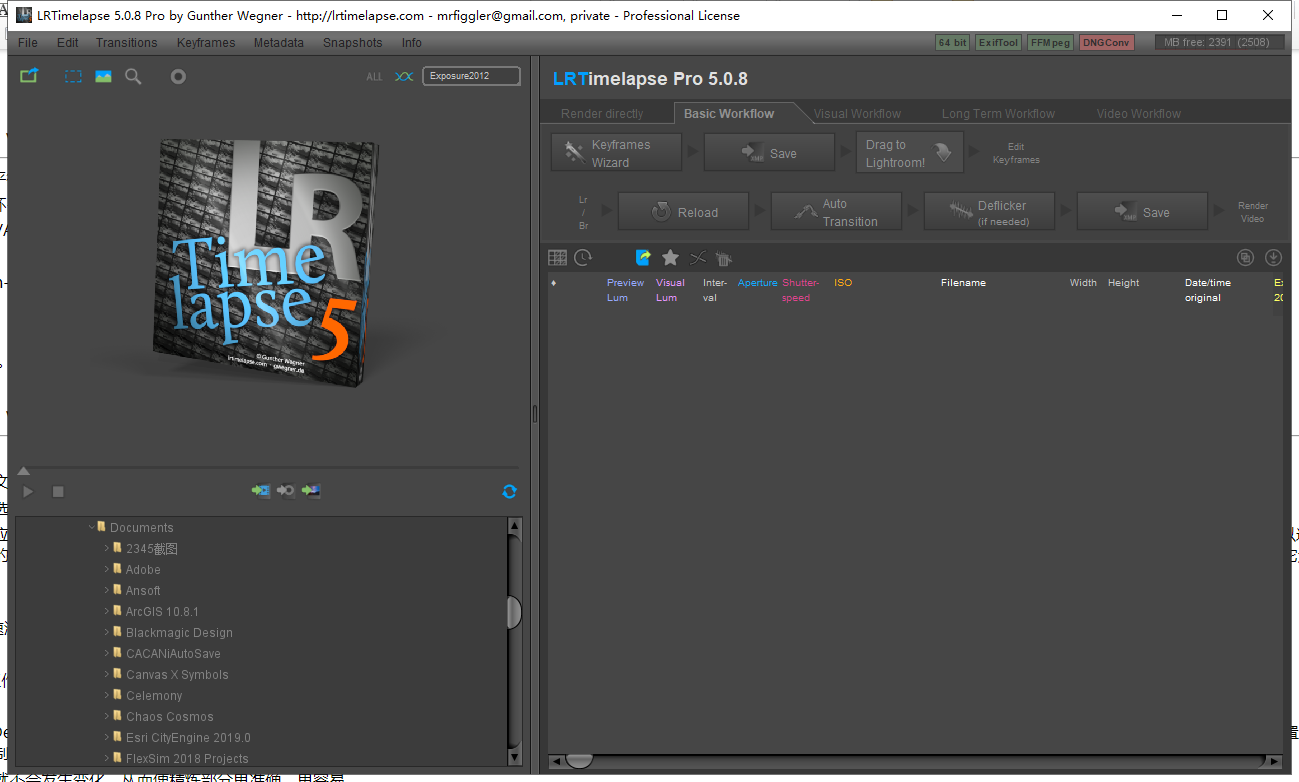Select the dashed rectangle crop icon
Screen dimensions: 1299x782
[73, 76]
